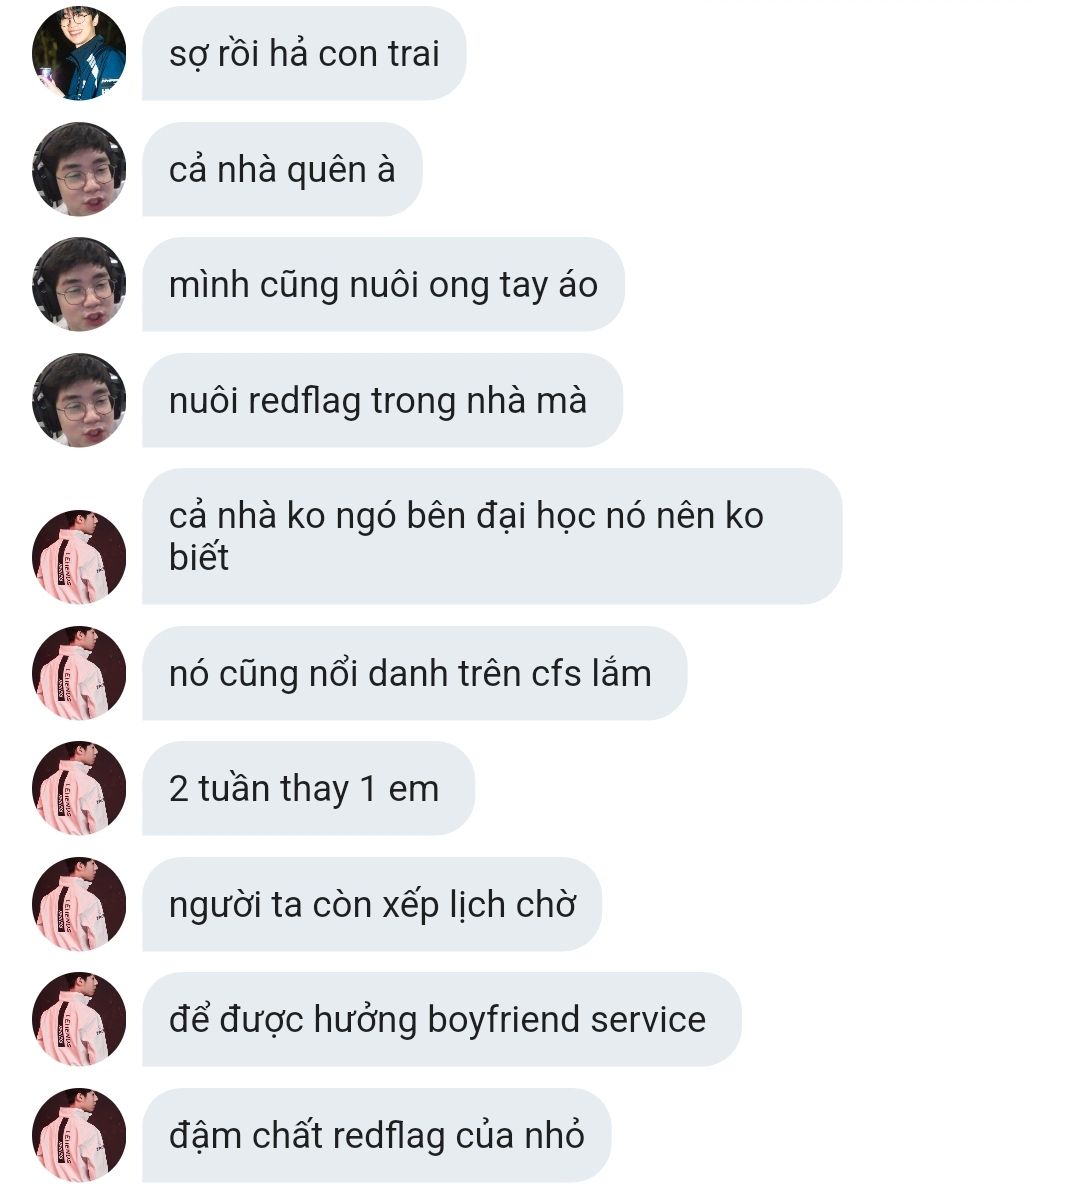Click the "đậm chất redflag của nhỏ" message

[377, 1135]
